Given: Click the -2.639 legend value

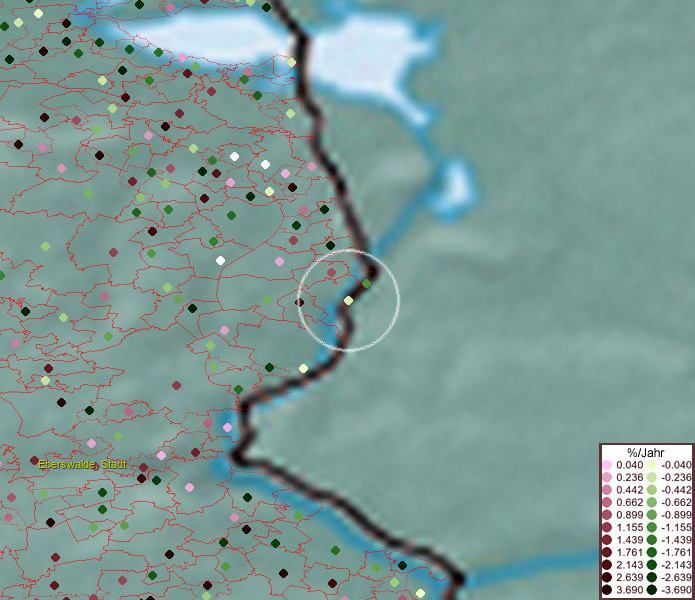Looking at the screenshot, I should click(x=676, y=577).
